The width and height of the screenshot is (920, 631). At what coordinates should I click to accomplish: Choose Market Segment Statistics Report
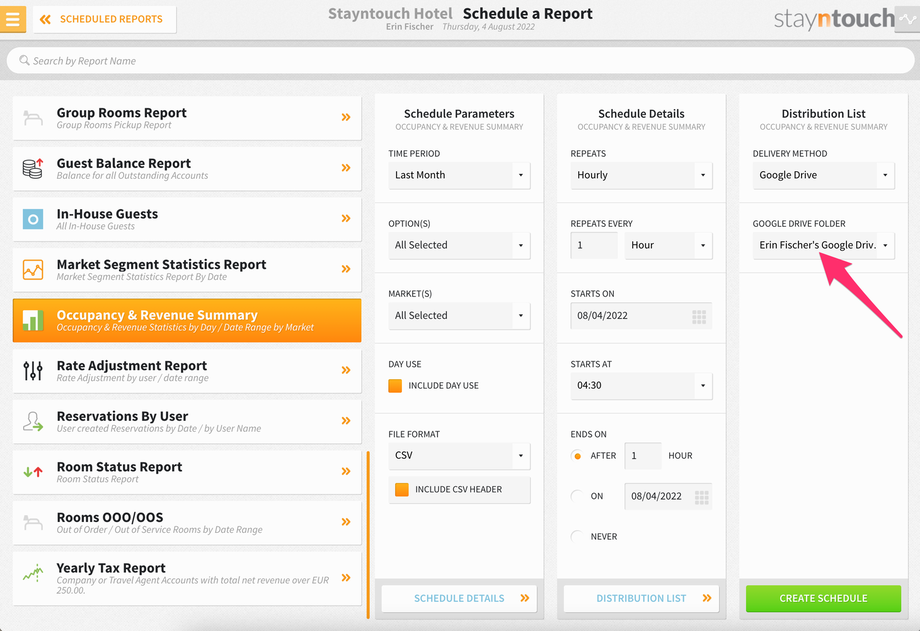pos(187,269)
